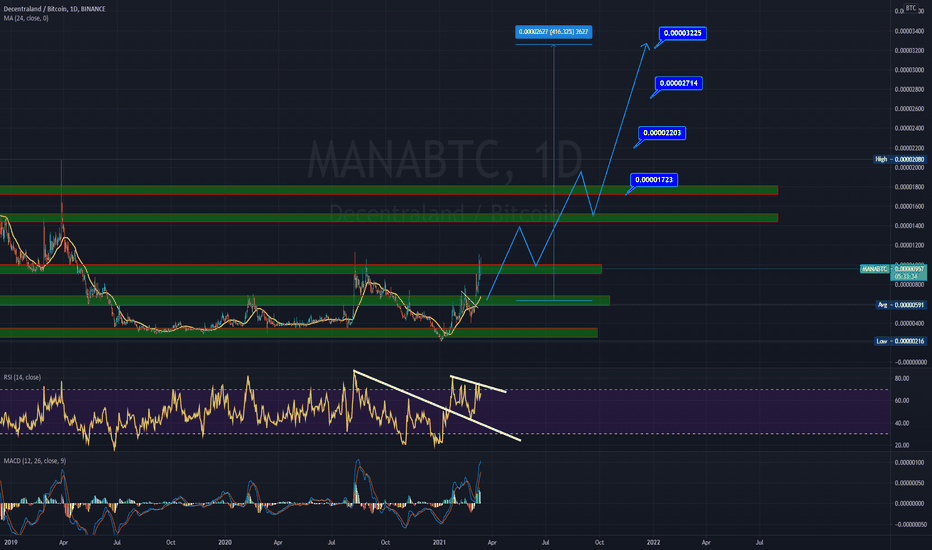The height and width of the screenshot is (550, 932).
Task: Click the MANABTC current price label with countdown
Action: [x=893, y=272]
